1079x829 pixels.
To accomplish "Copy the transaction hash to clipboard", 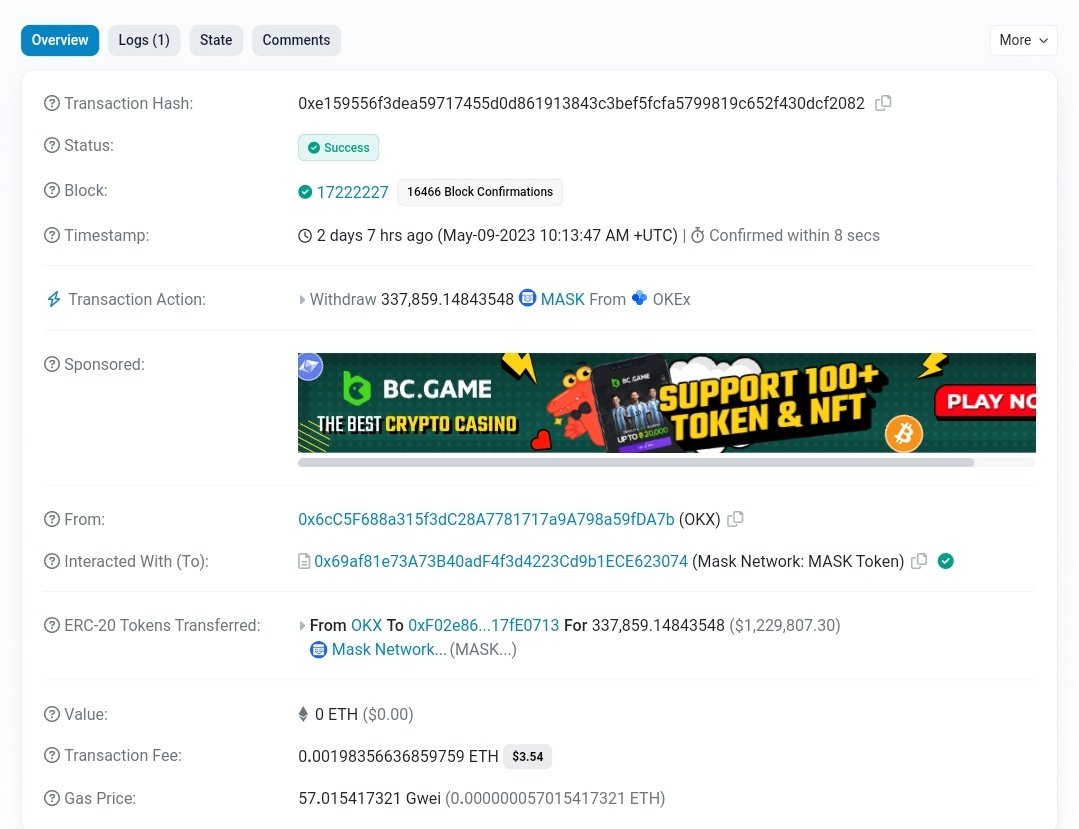I will click(883, 103).
